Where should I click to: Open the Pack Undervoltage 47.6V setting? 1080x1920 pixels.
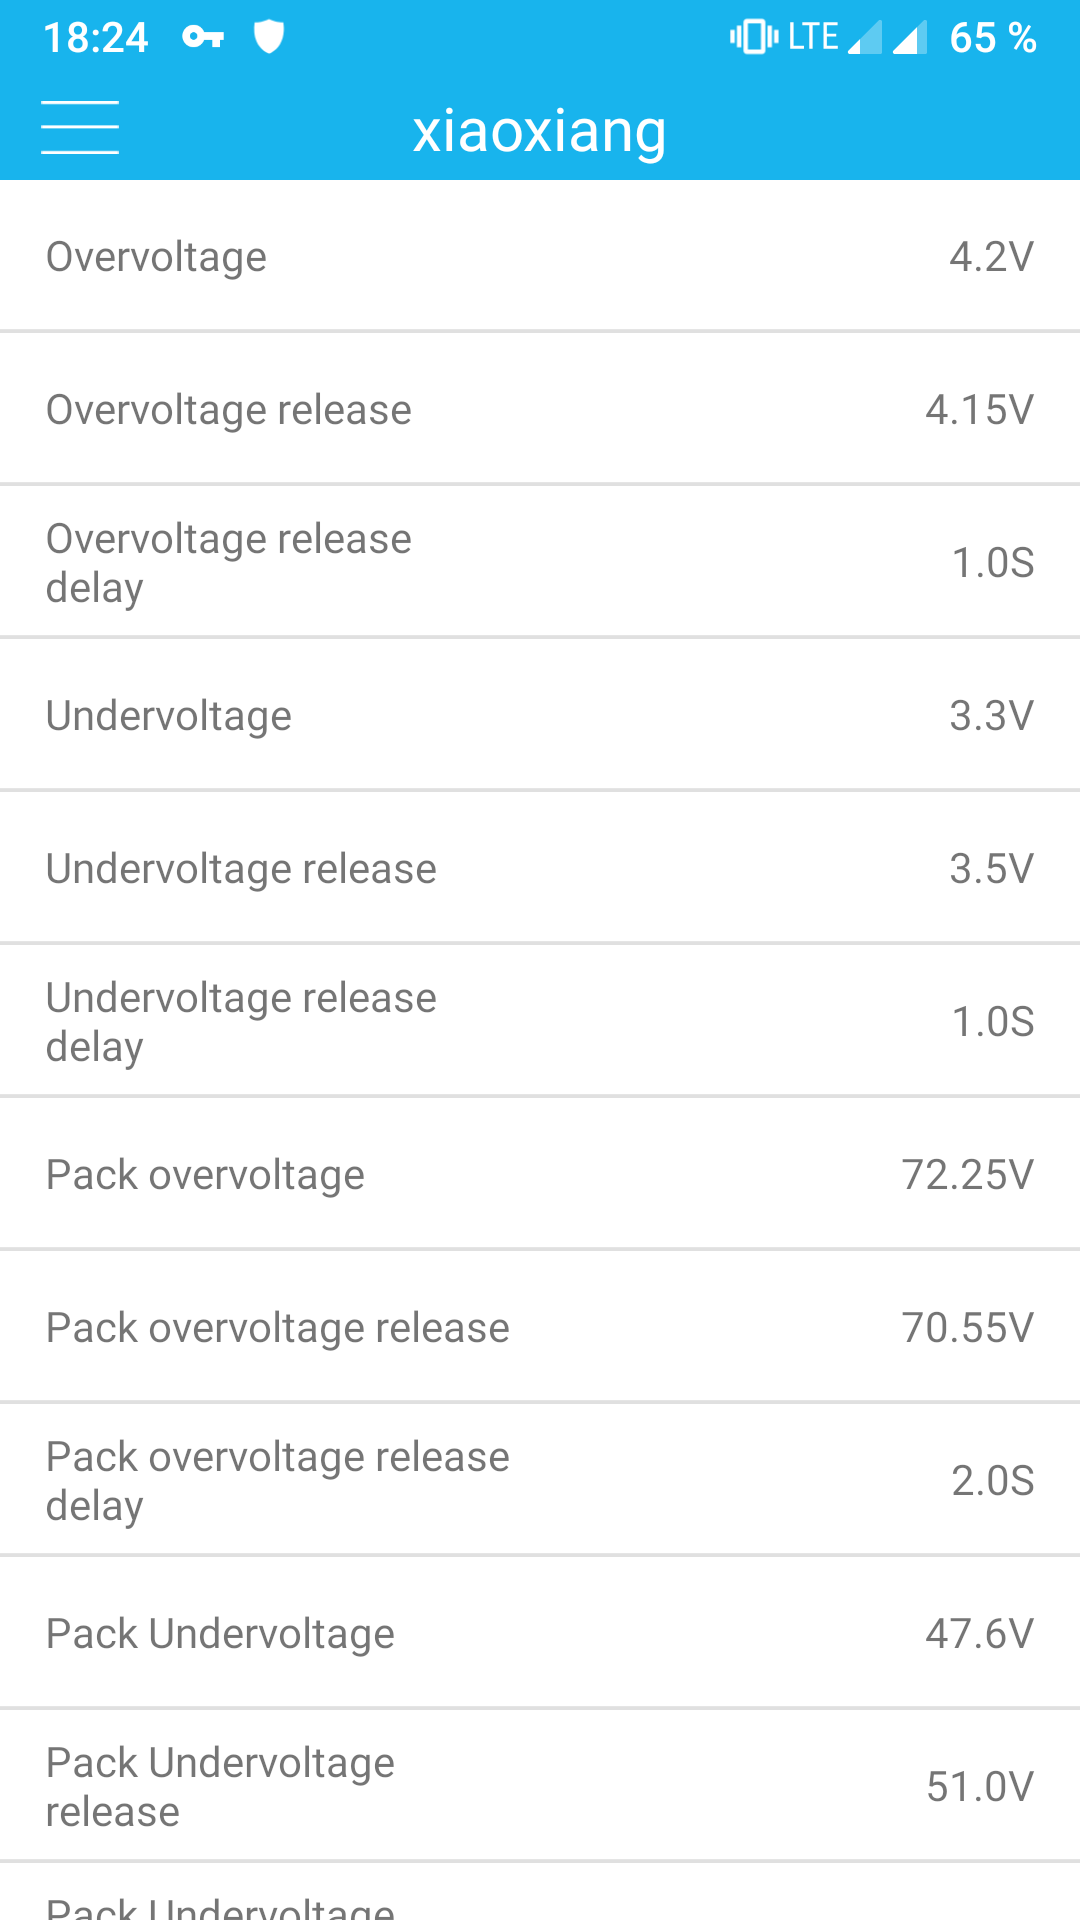[540, 1634]
